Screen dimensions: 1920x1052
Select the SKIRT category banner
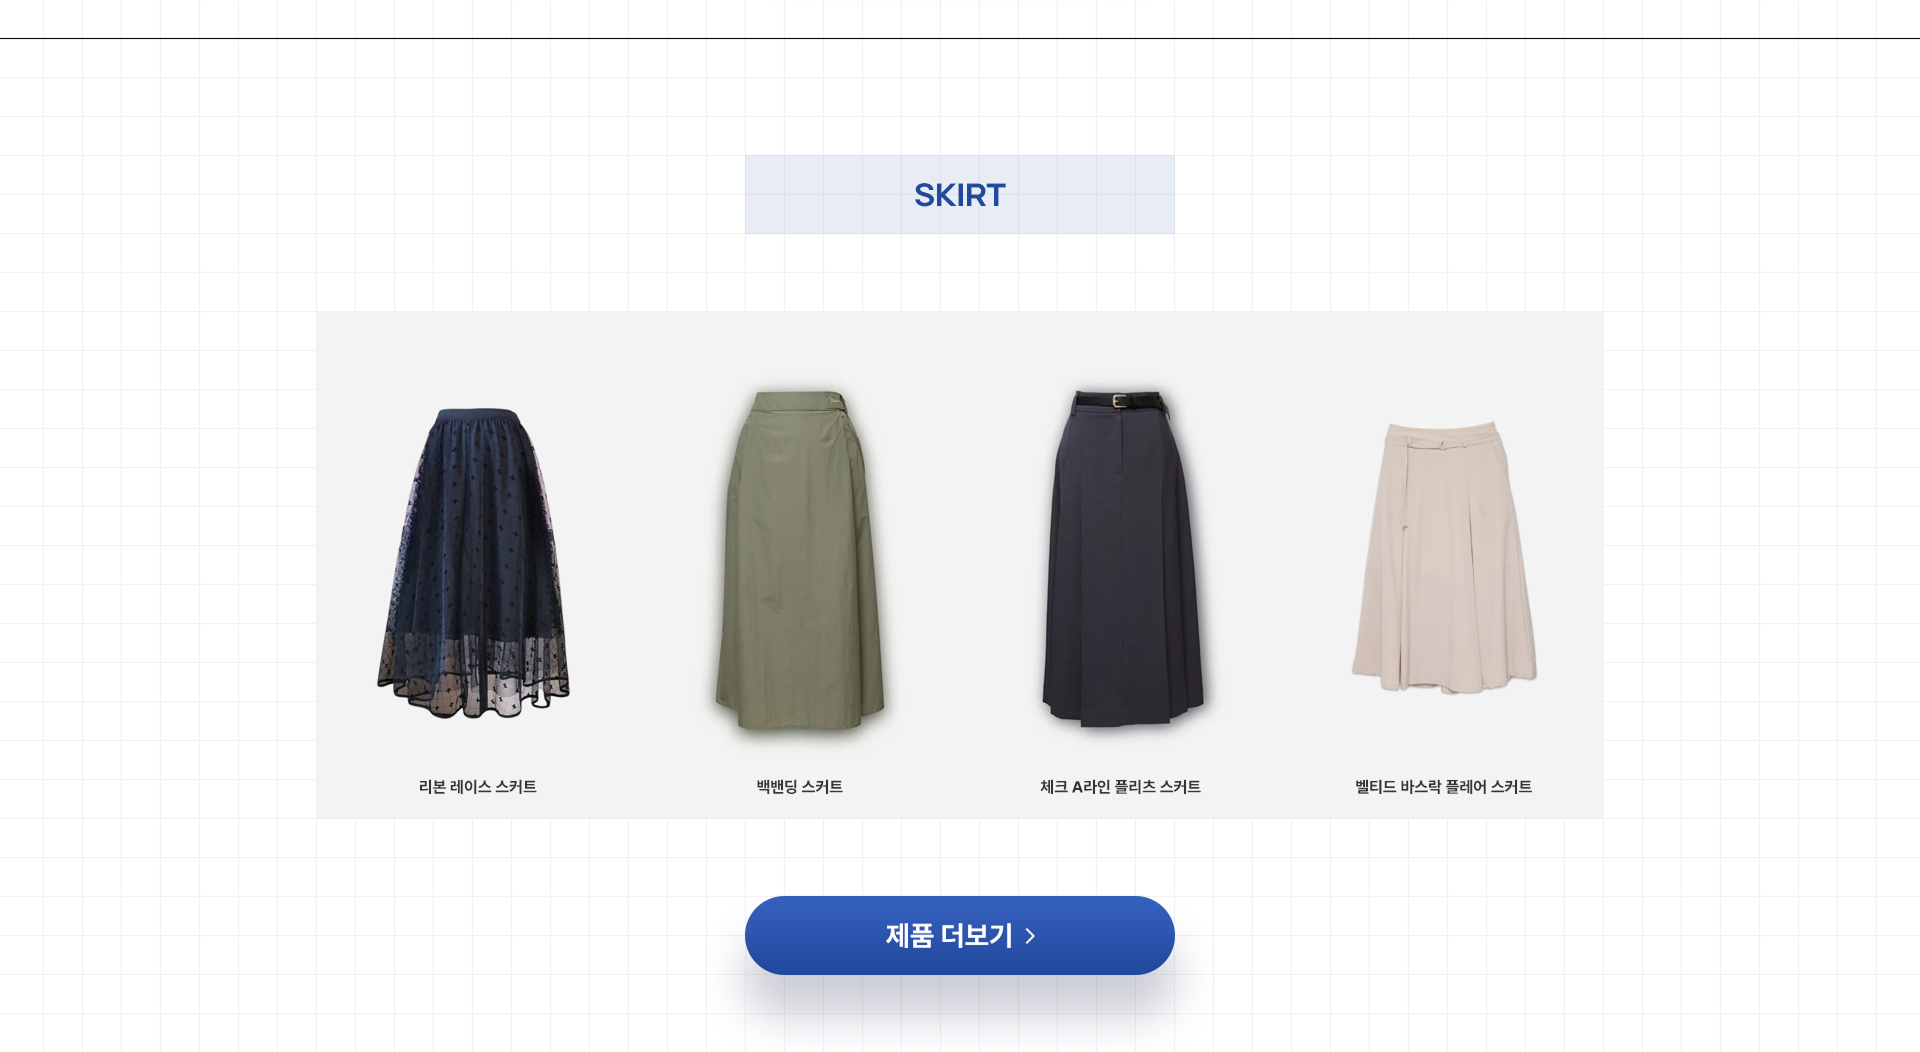[x=960, y=194]
